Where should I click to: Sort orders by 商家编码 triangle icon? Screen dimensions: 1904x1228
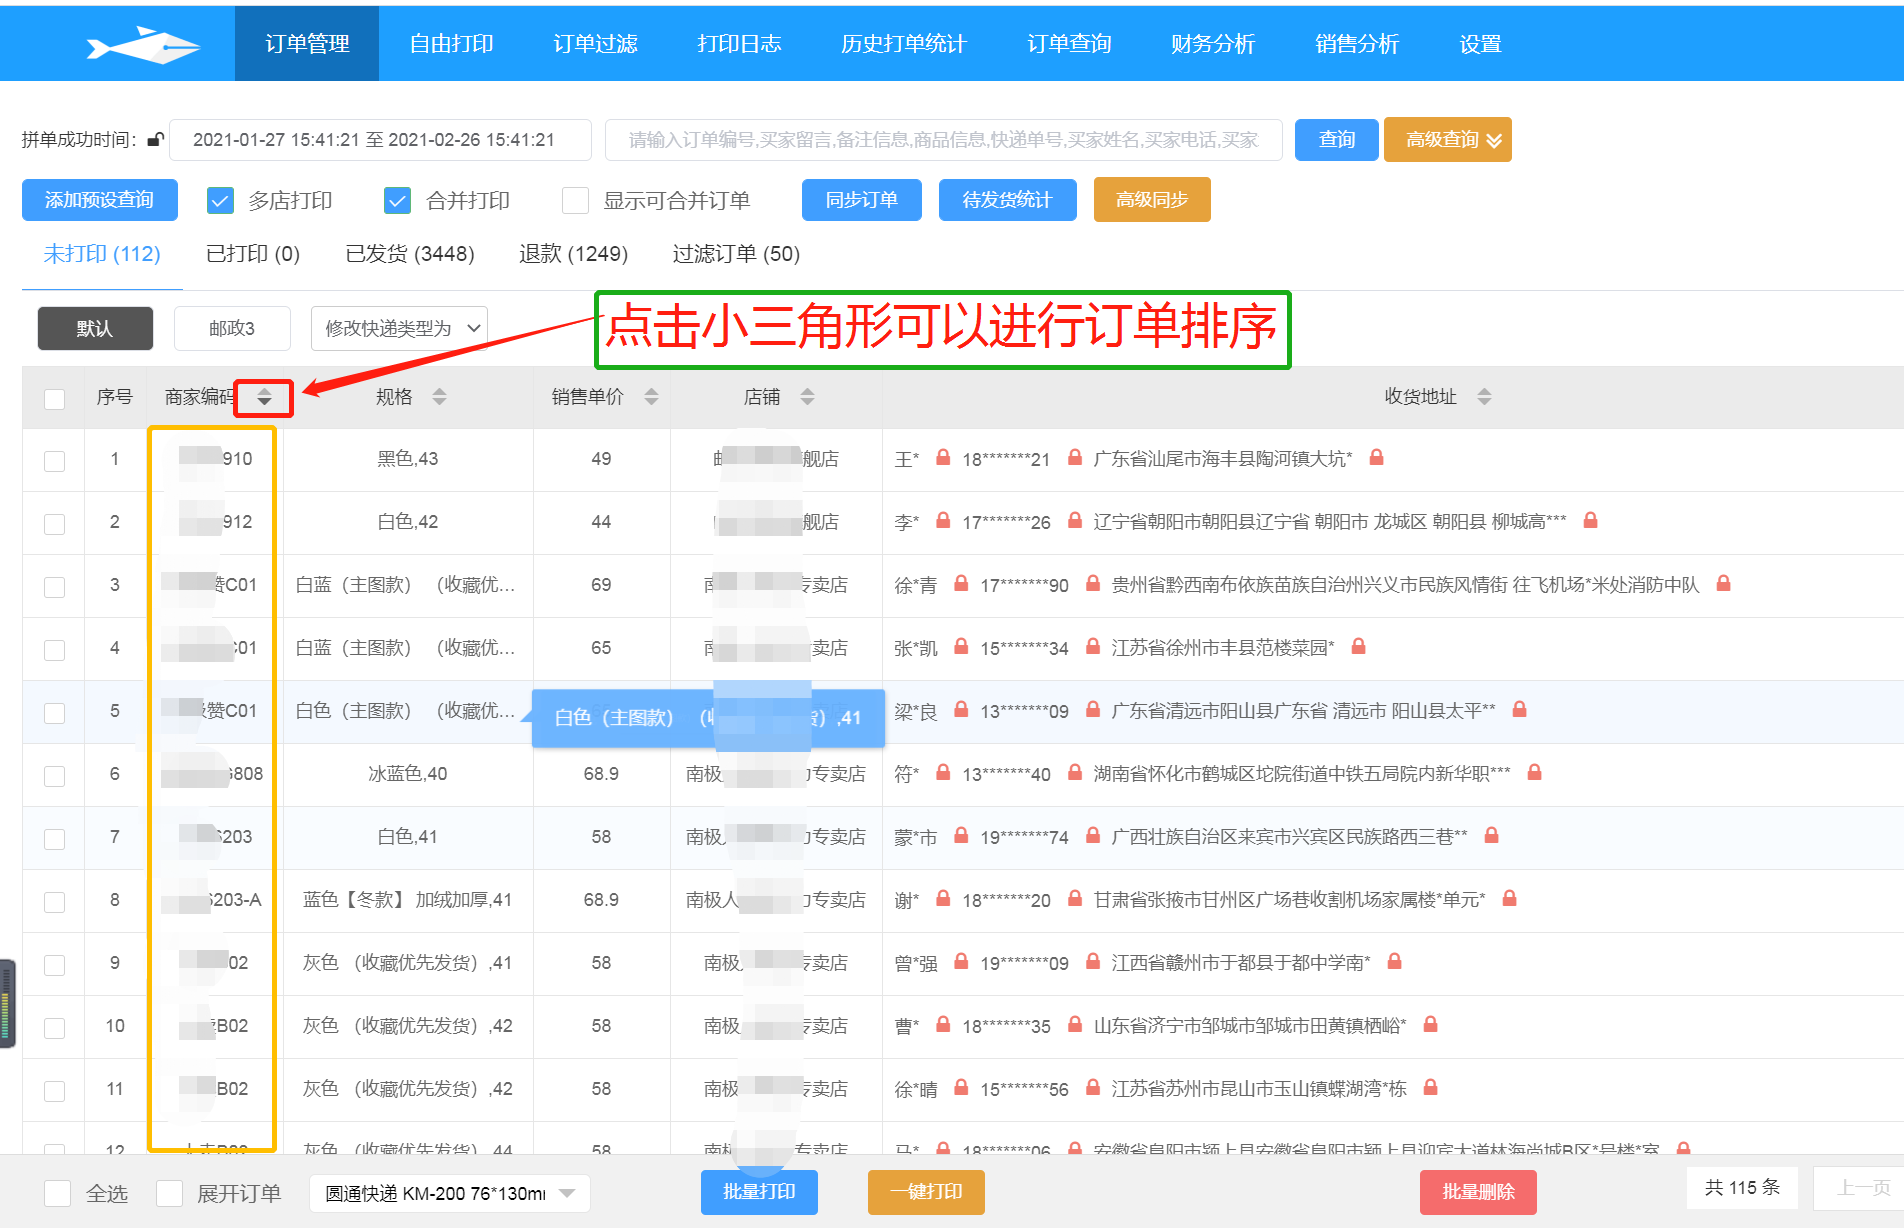(x=264, y=398)
